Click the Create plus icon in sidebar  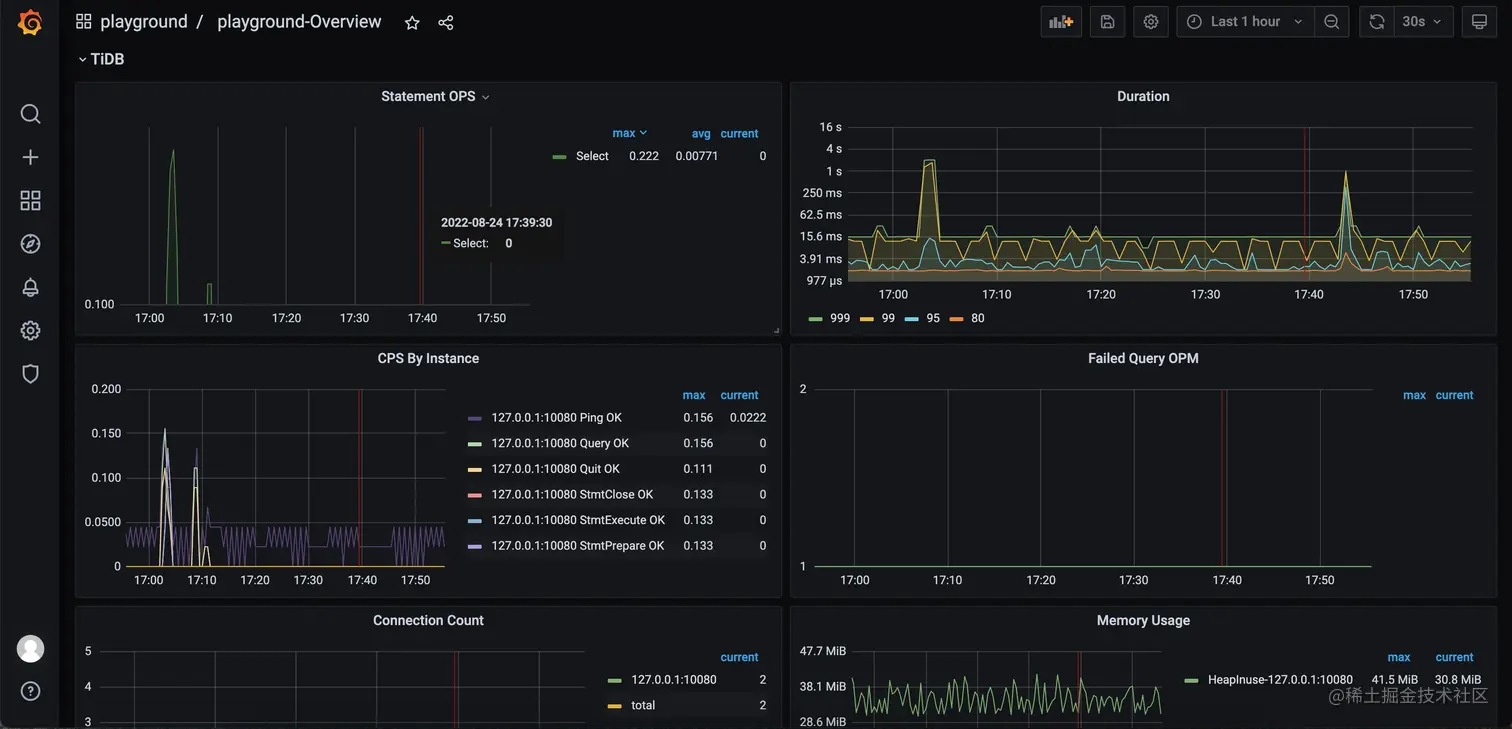(30, 157)
